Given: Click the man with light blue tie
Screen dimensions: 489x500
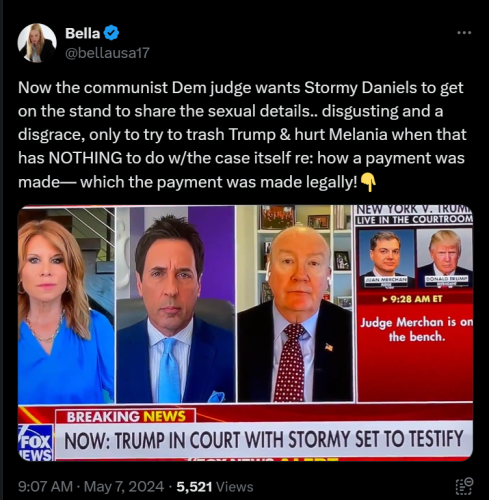Looking at the screenshot, I should 176,305.
